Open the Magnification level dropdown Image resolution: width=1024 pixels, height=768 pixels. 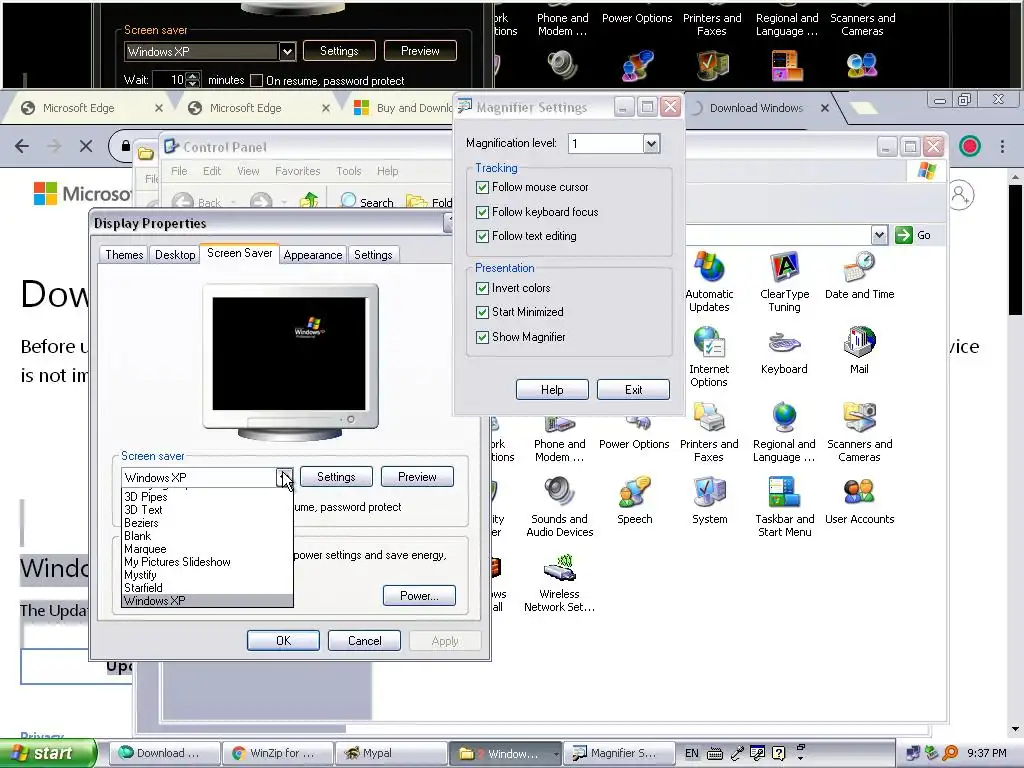point(651,144)
